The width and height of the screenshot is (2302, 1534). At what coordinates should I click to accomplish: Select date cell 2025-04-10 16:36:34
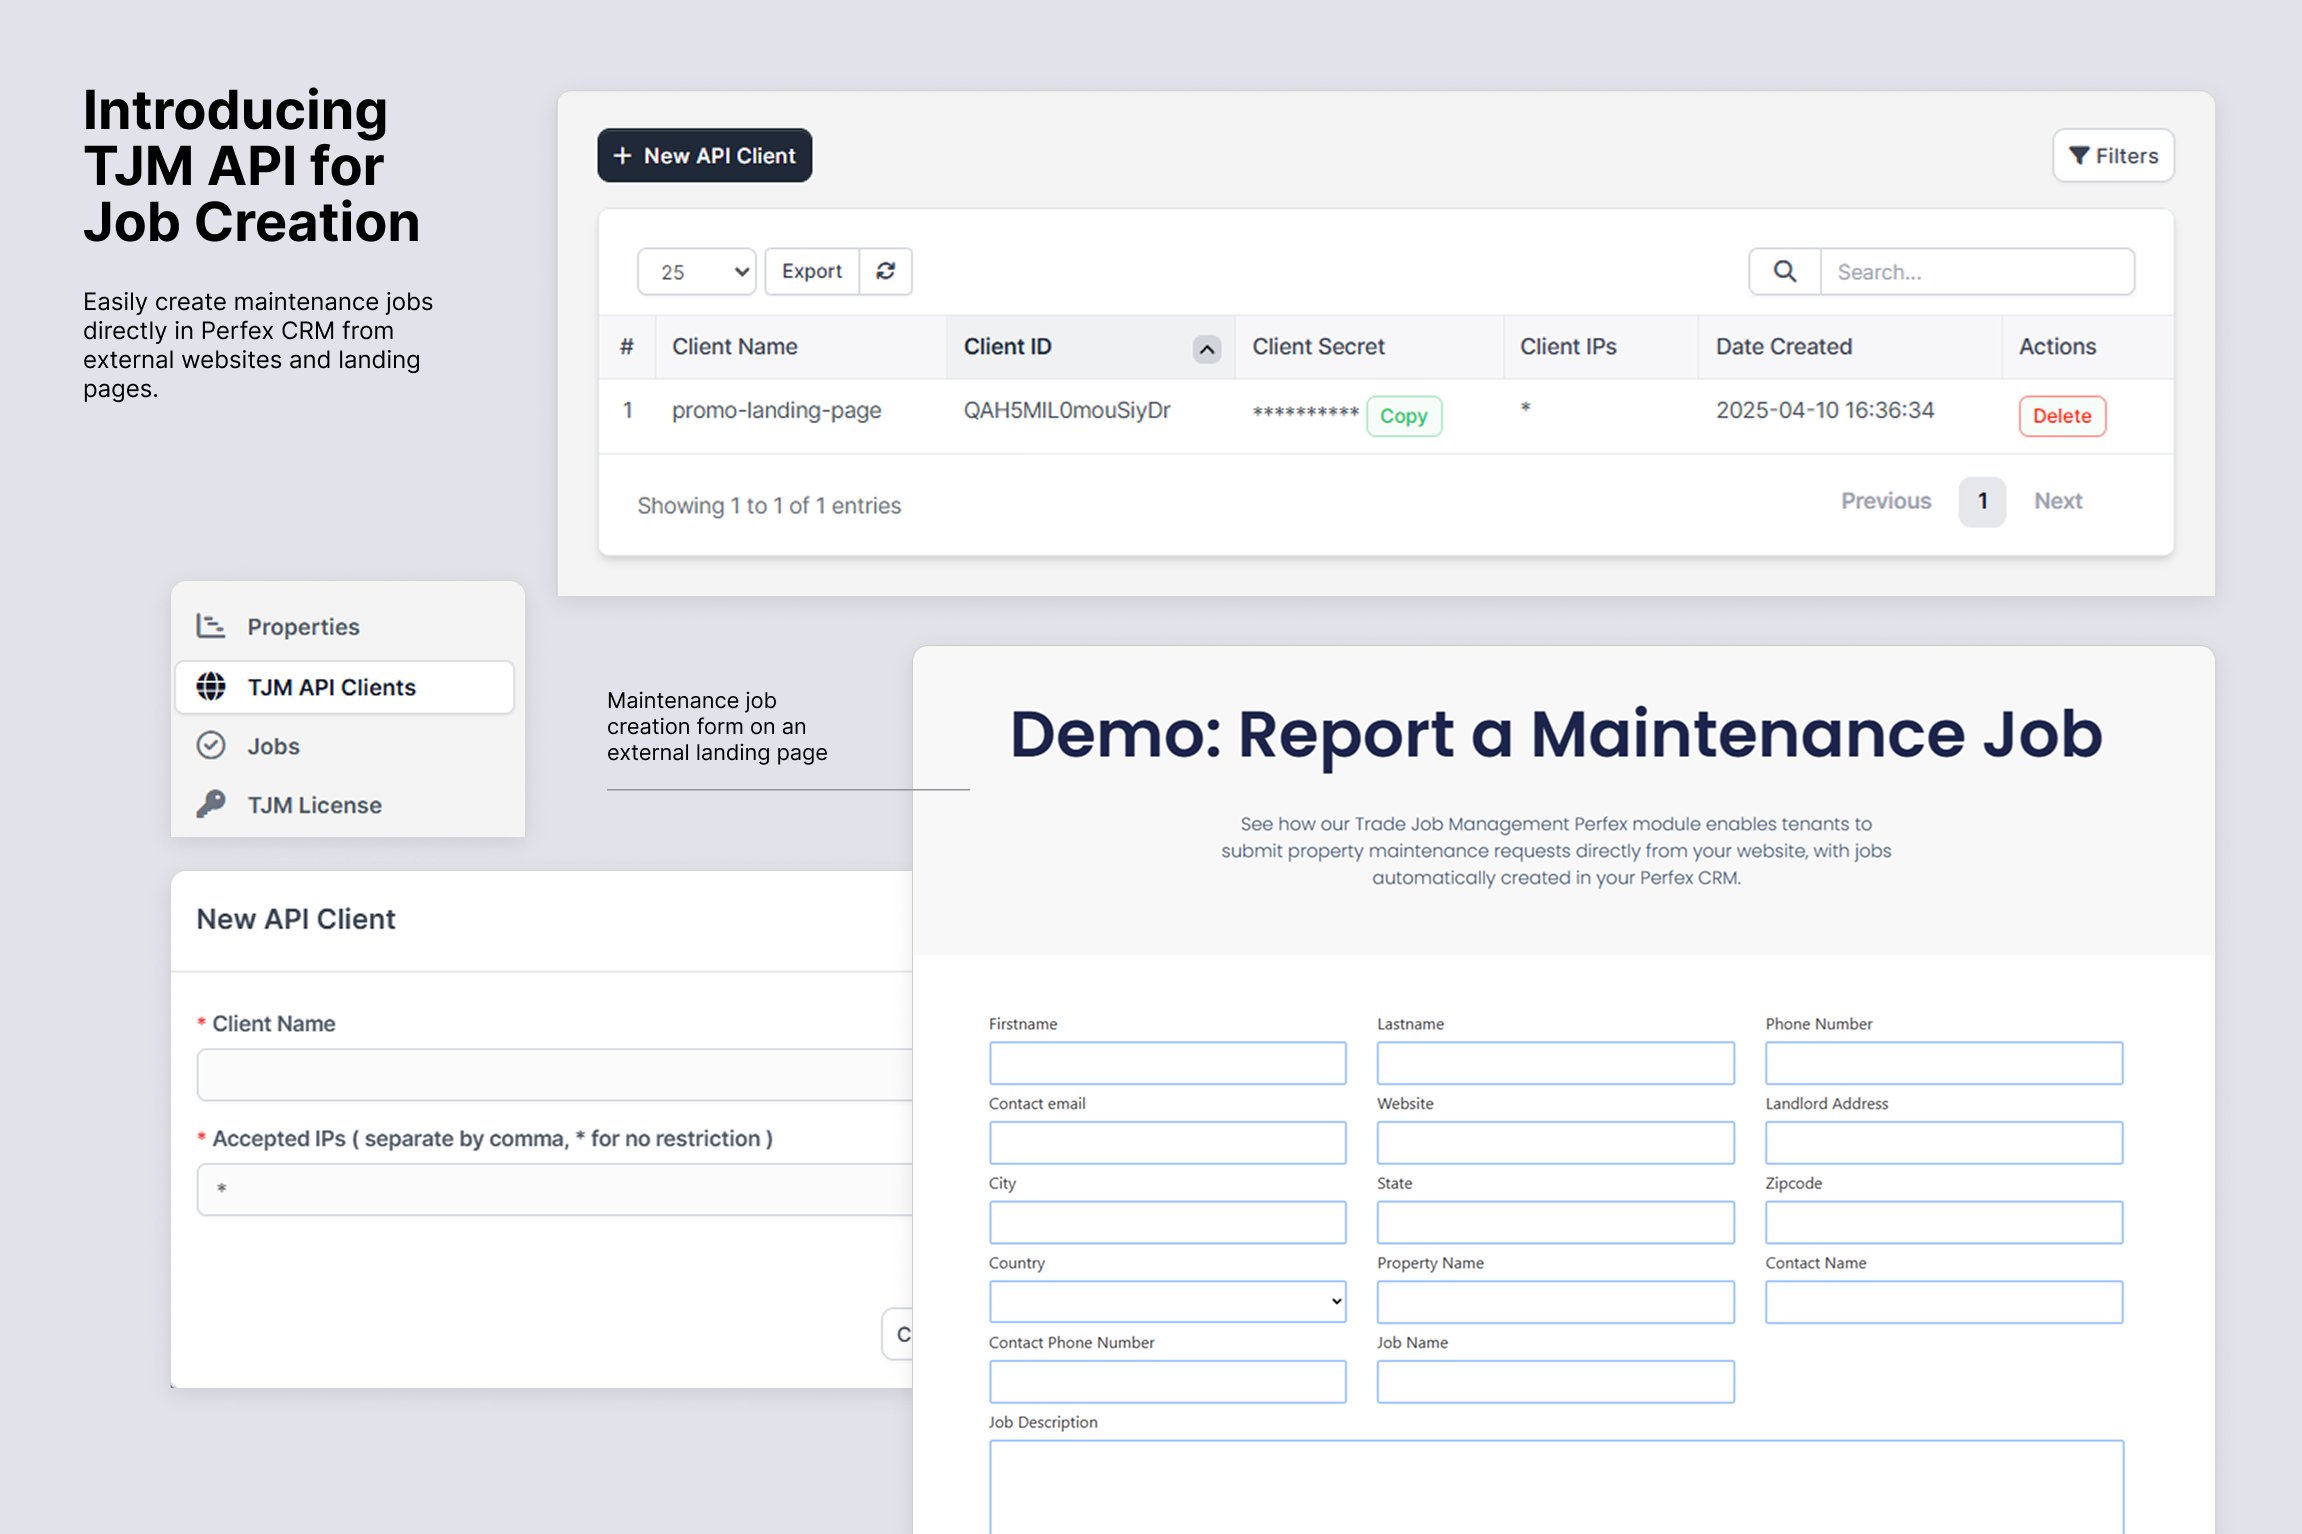click(1825, 411)
